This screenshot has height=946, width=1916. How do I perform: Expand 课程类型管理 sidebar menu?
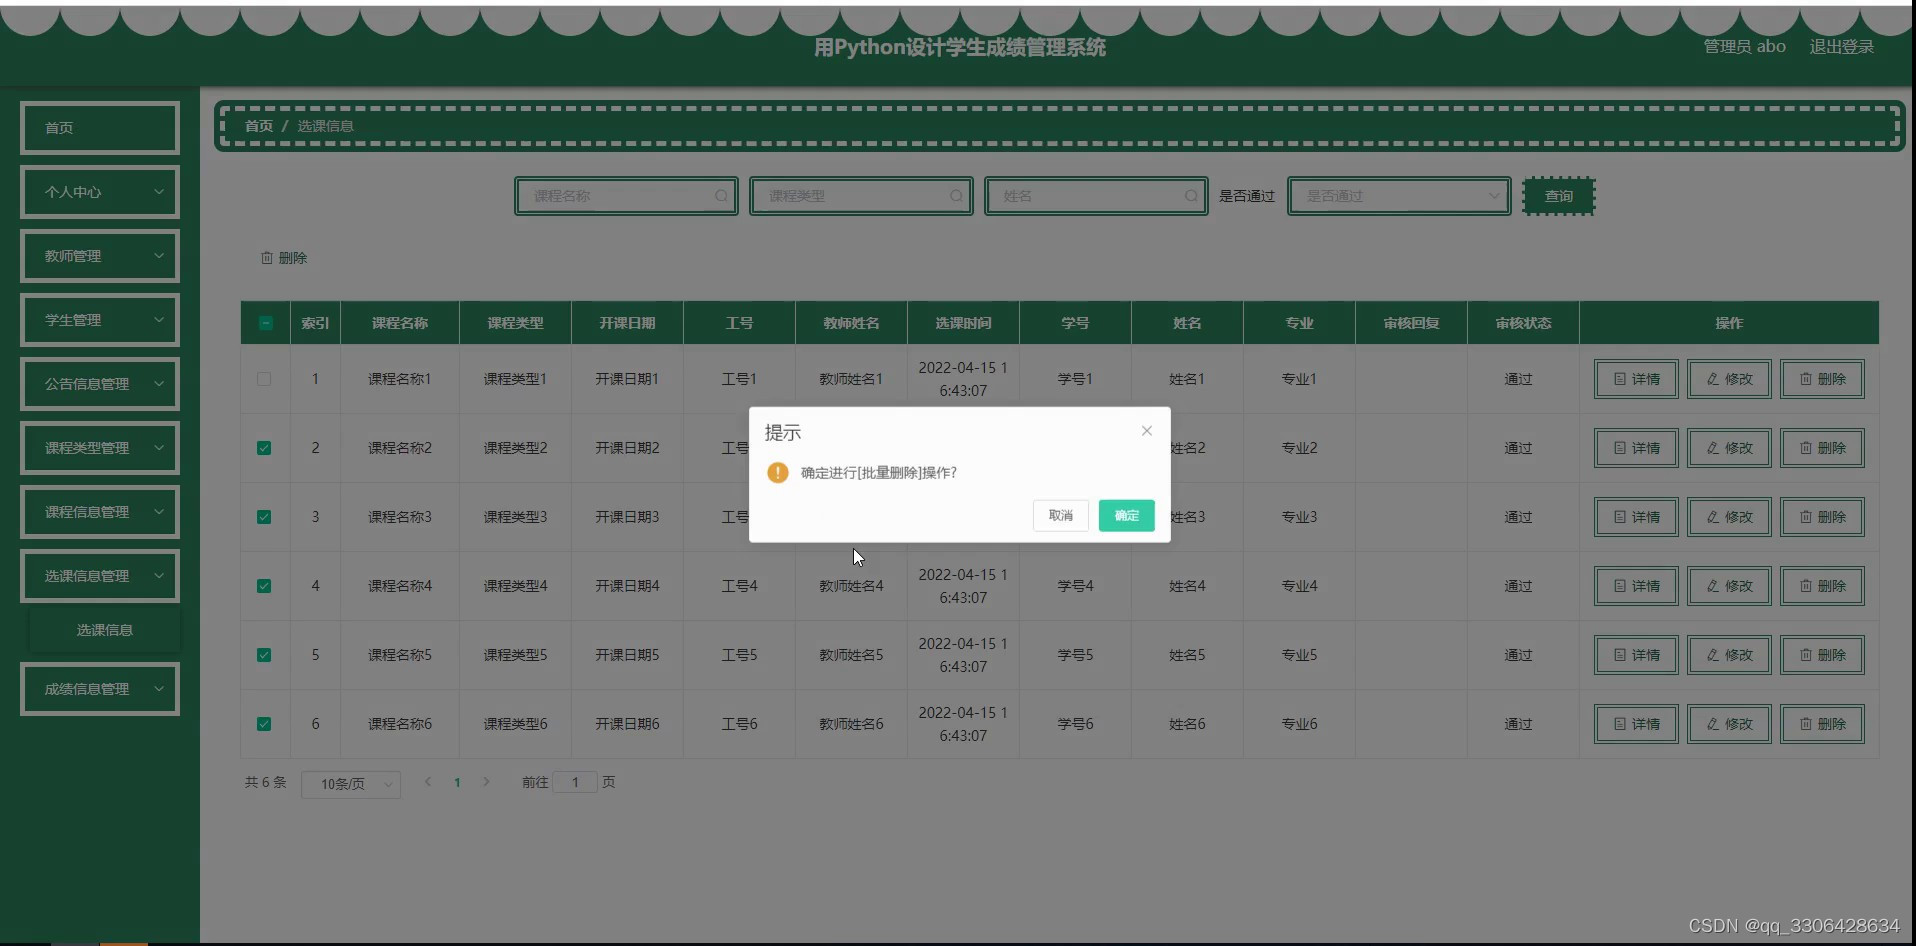100,448
